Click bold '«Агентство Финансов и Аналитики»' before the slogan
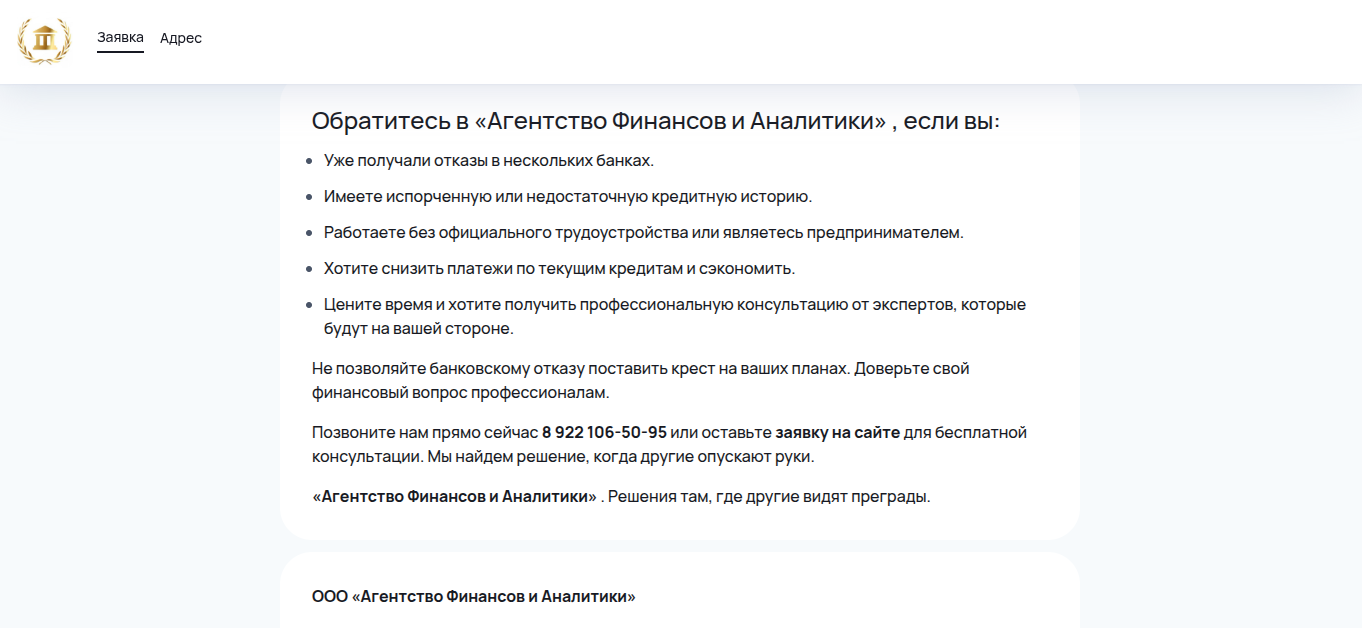Viewport: 1362px width, 628px height. tap(454, 497)
